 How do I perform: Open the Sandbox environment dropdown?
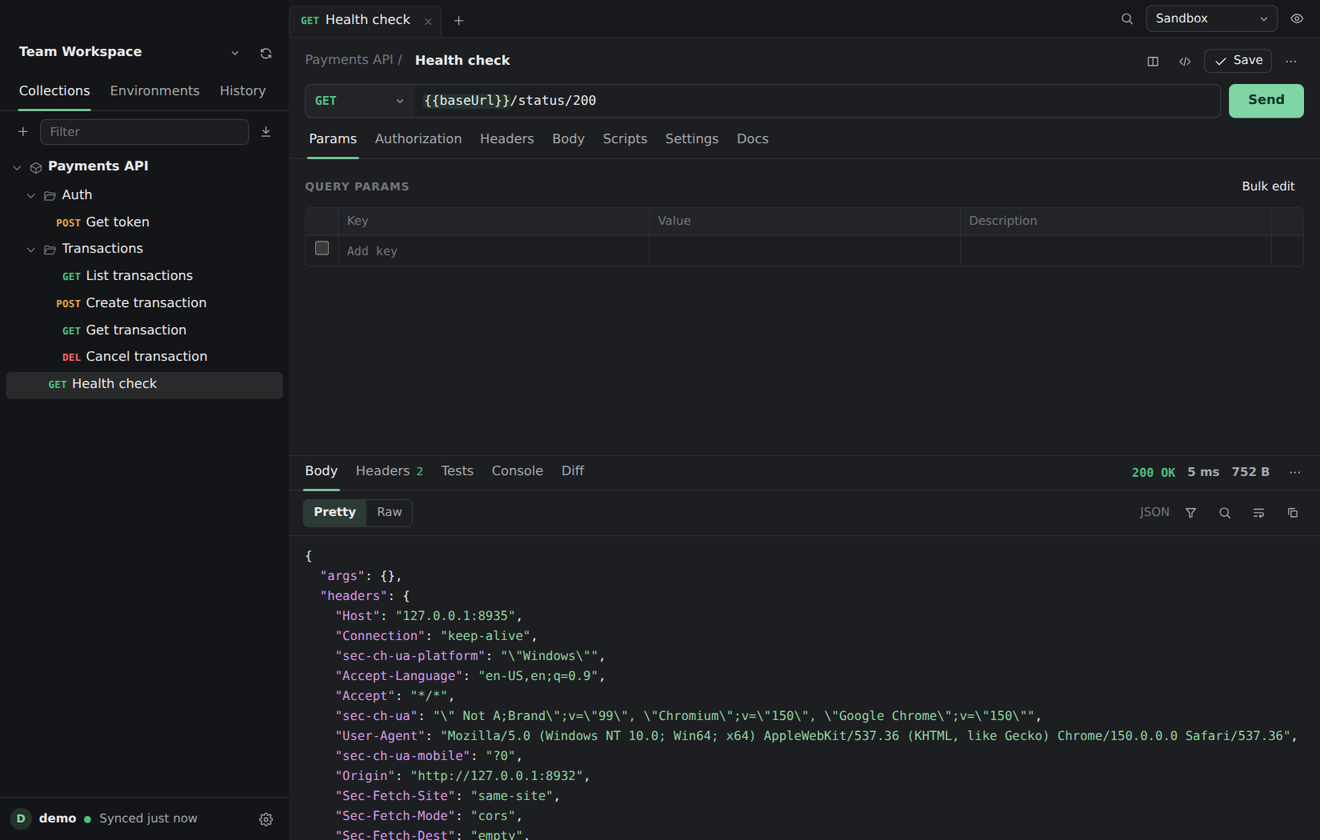click(x=1212, y=19)
